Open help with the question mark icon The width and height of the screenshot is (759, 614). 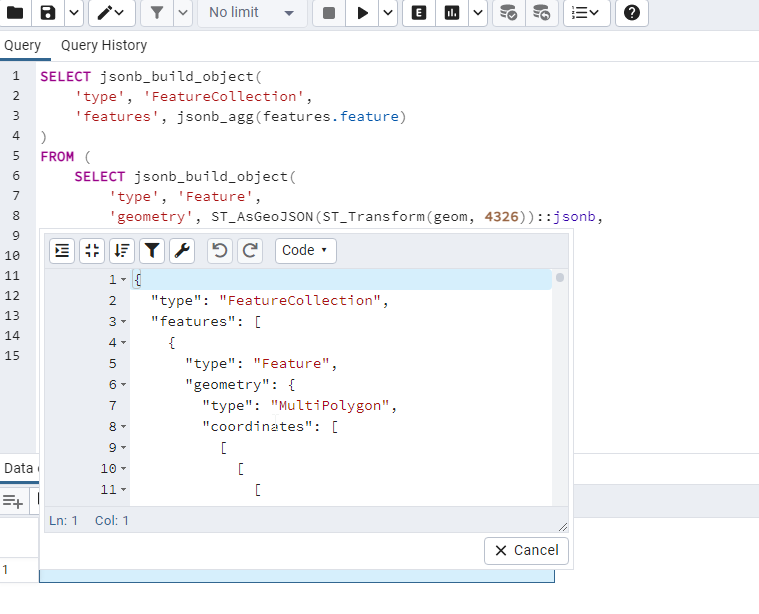(x=632, y=13)
